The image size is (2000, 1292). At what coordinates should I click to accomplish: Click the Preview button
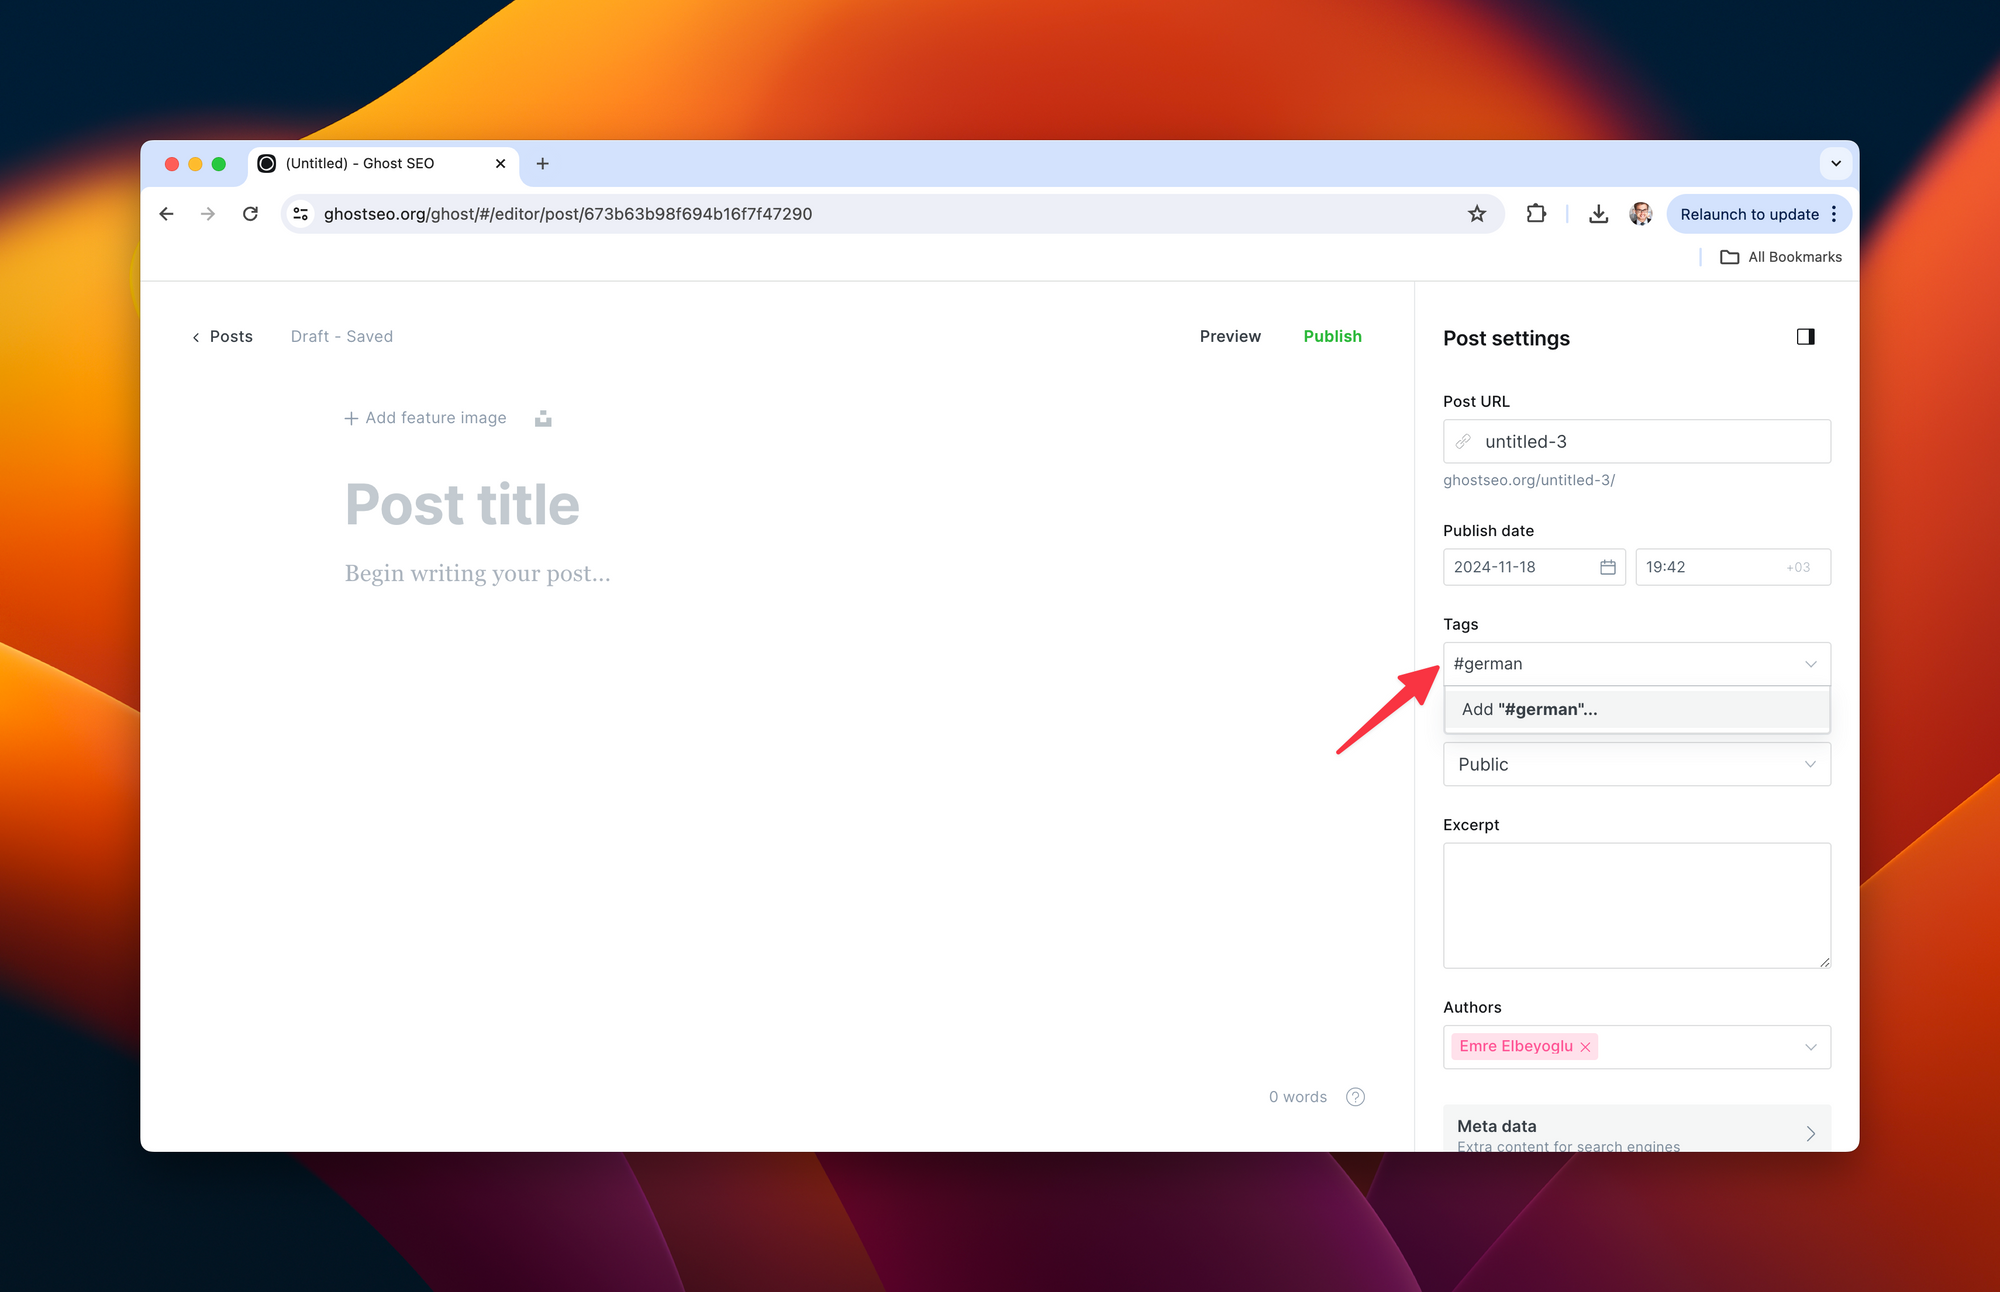tap(1230, 337)
